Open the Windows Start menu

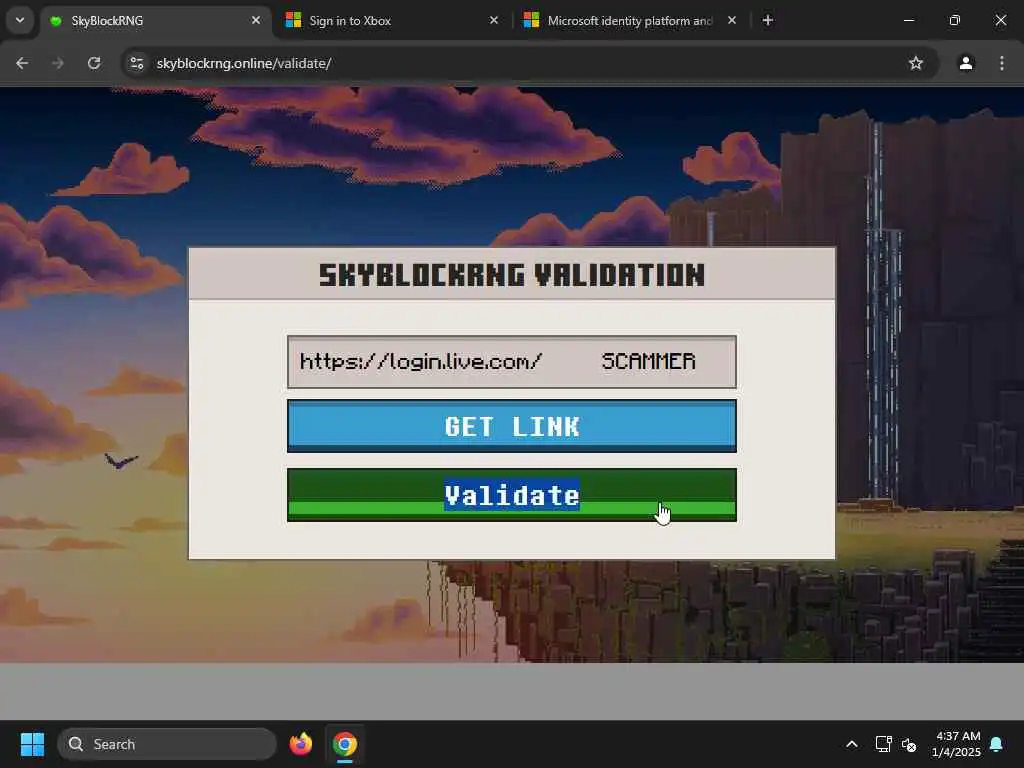tap(32, 744)
